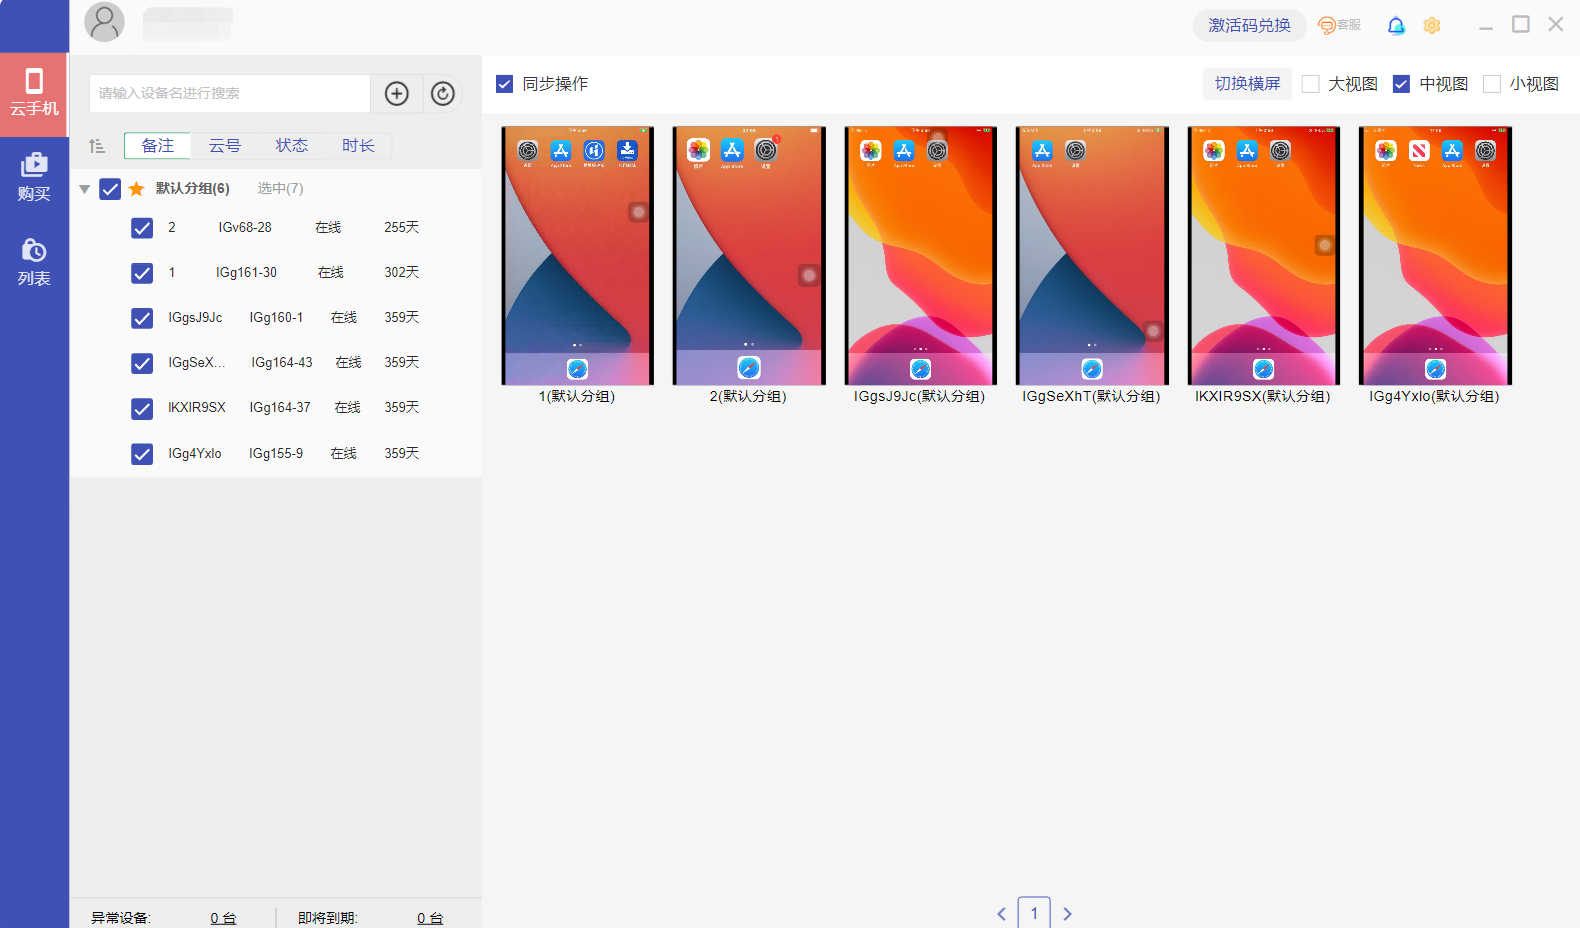Screen dimensions: 1580x928
Task: Go to next page arrow
Action: [x=1068, y=913]
